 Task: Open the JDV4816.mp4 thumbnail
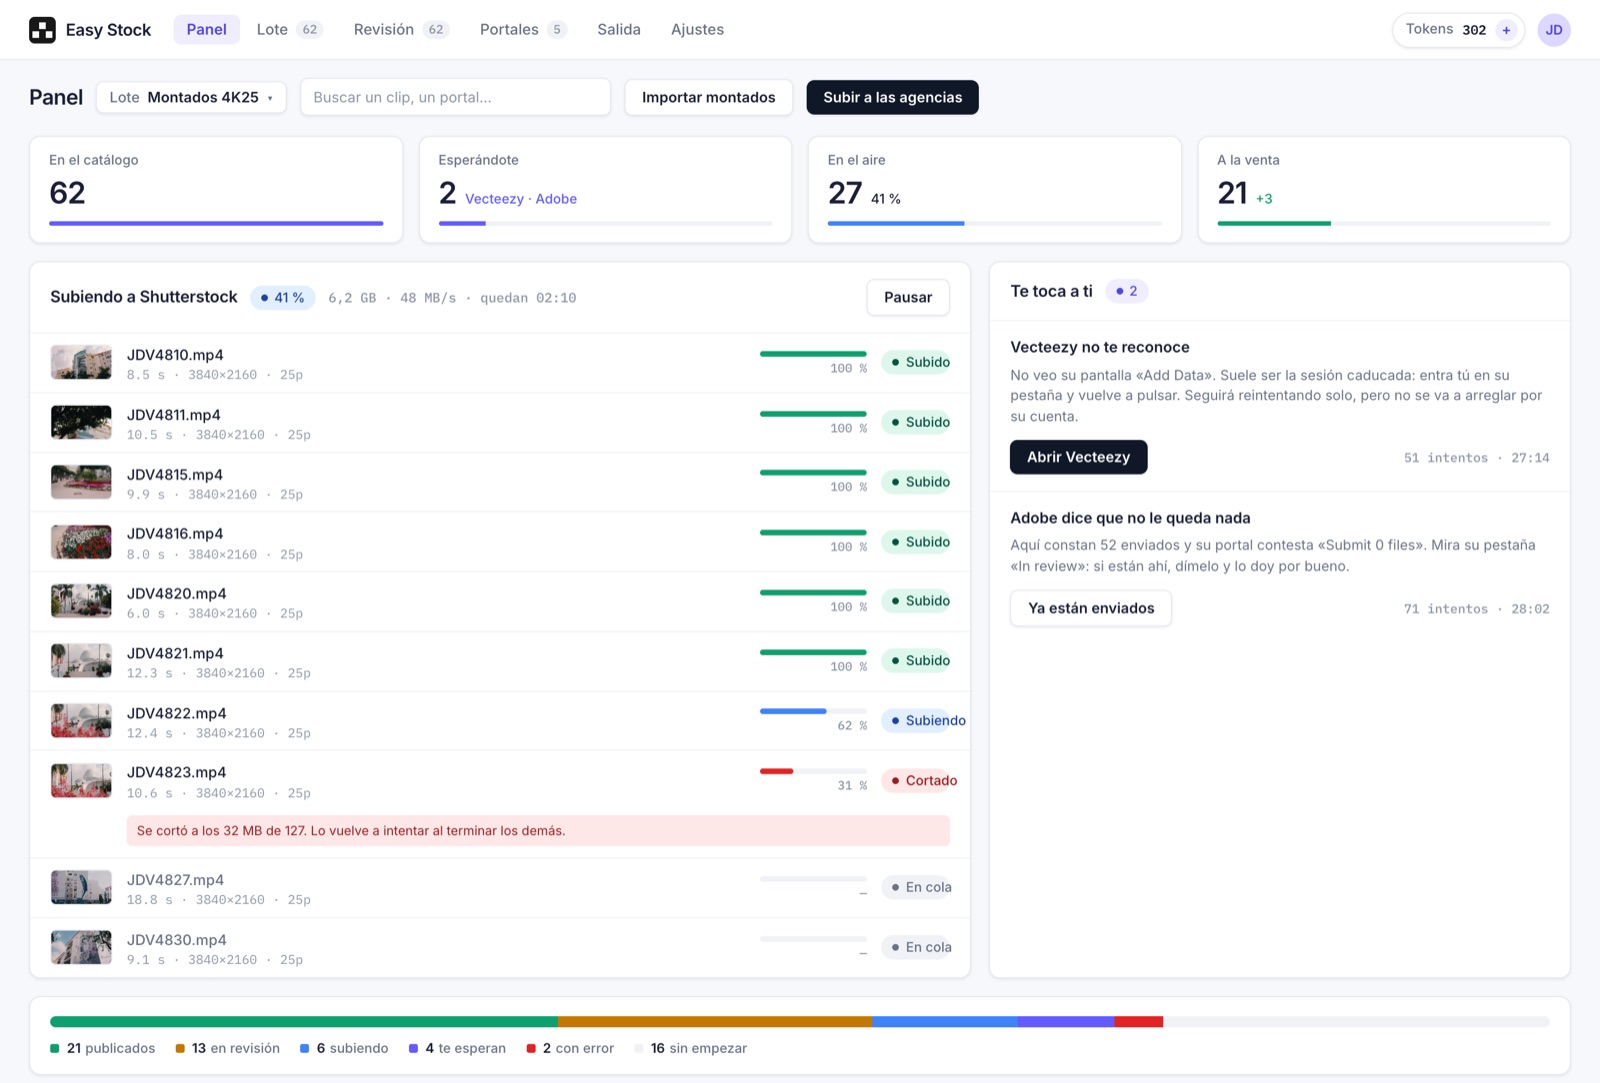(x=81, y=541)
